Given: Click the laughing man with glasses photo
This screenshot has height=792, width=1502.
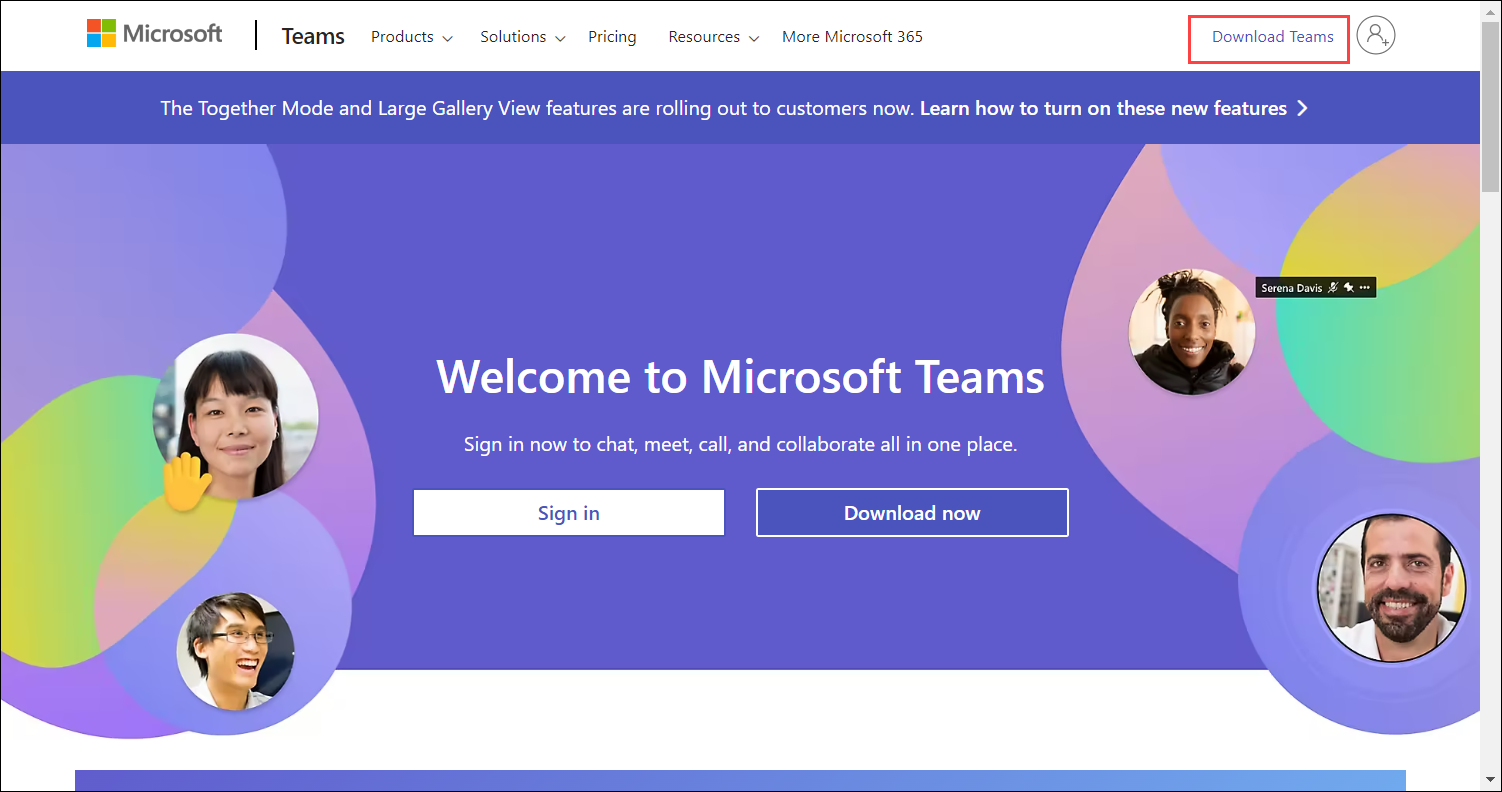Looking at the screenshot, I should tap(236, 651).
